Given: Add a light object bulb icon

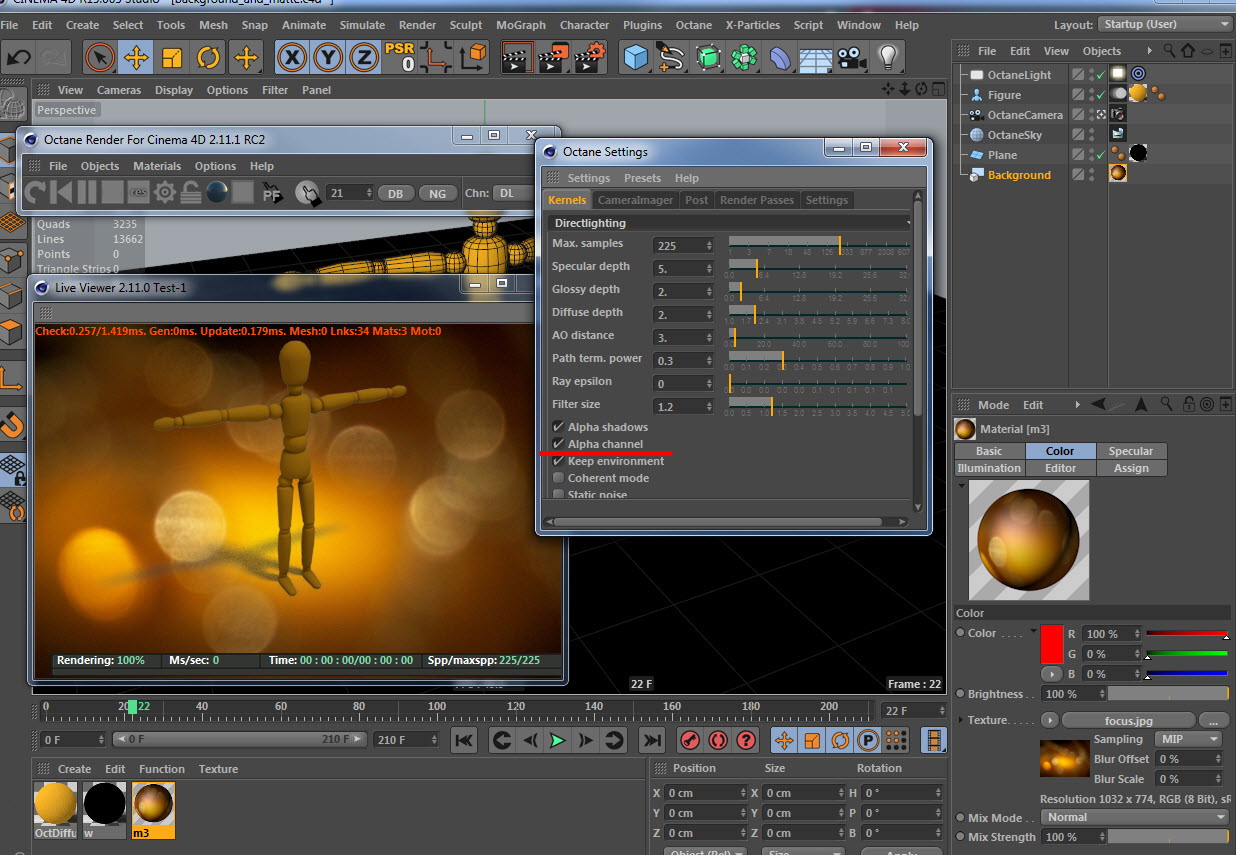Looking at the screenshot, I should (x=886, y=57).
